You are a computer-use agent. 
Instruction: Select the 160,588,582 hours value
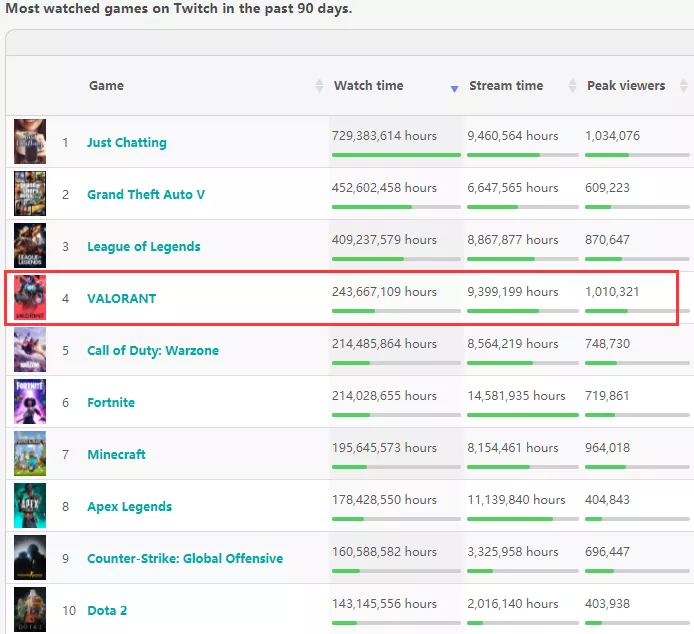coord(384,552)
